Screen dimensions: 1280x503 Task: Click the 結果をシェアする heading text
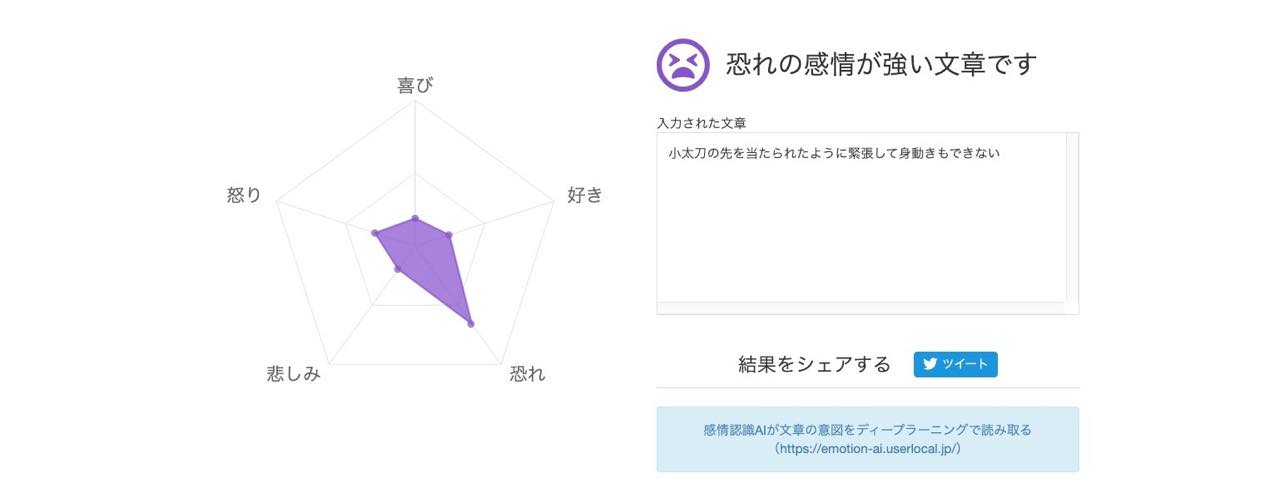(814, 365)
